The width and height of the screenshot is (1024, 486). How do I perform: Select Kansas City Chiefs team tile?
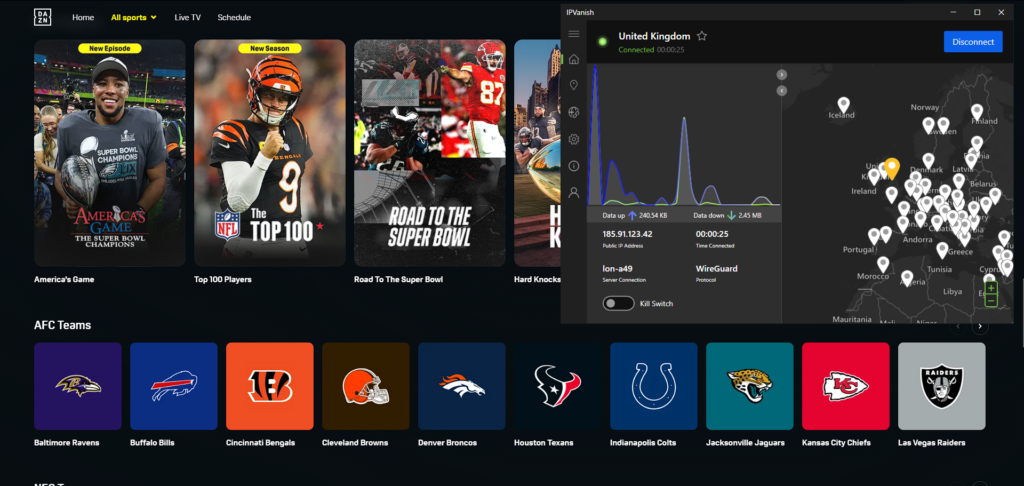(846, 386)
